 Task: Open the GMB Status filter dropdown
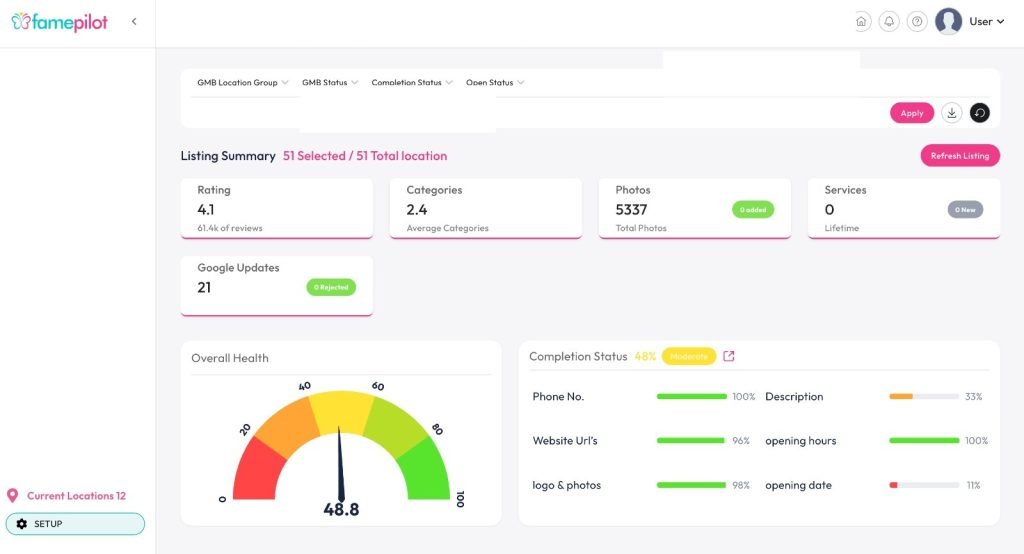[x=330, y=82]
